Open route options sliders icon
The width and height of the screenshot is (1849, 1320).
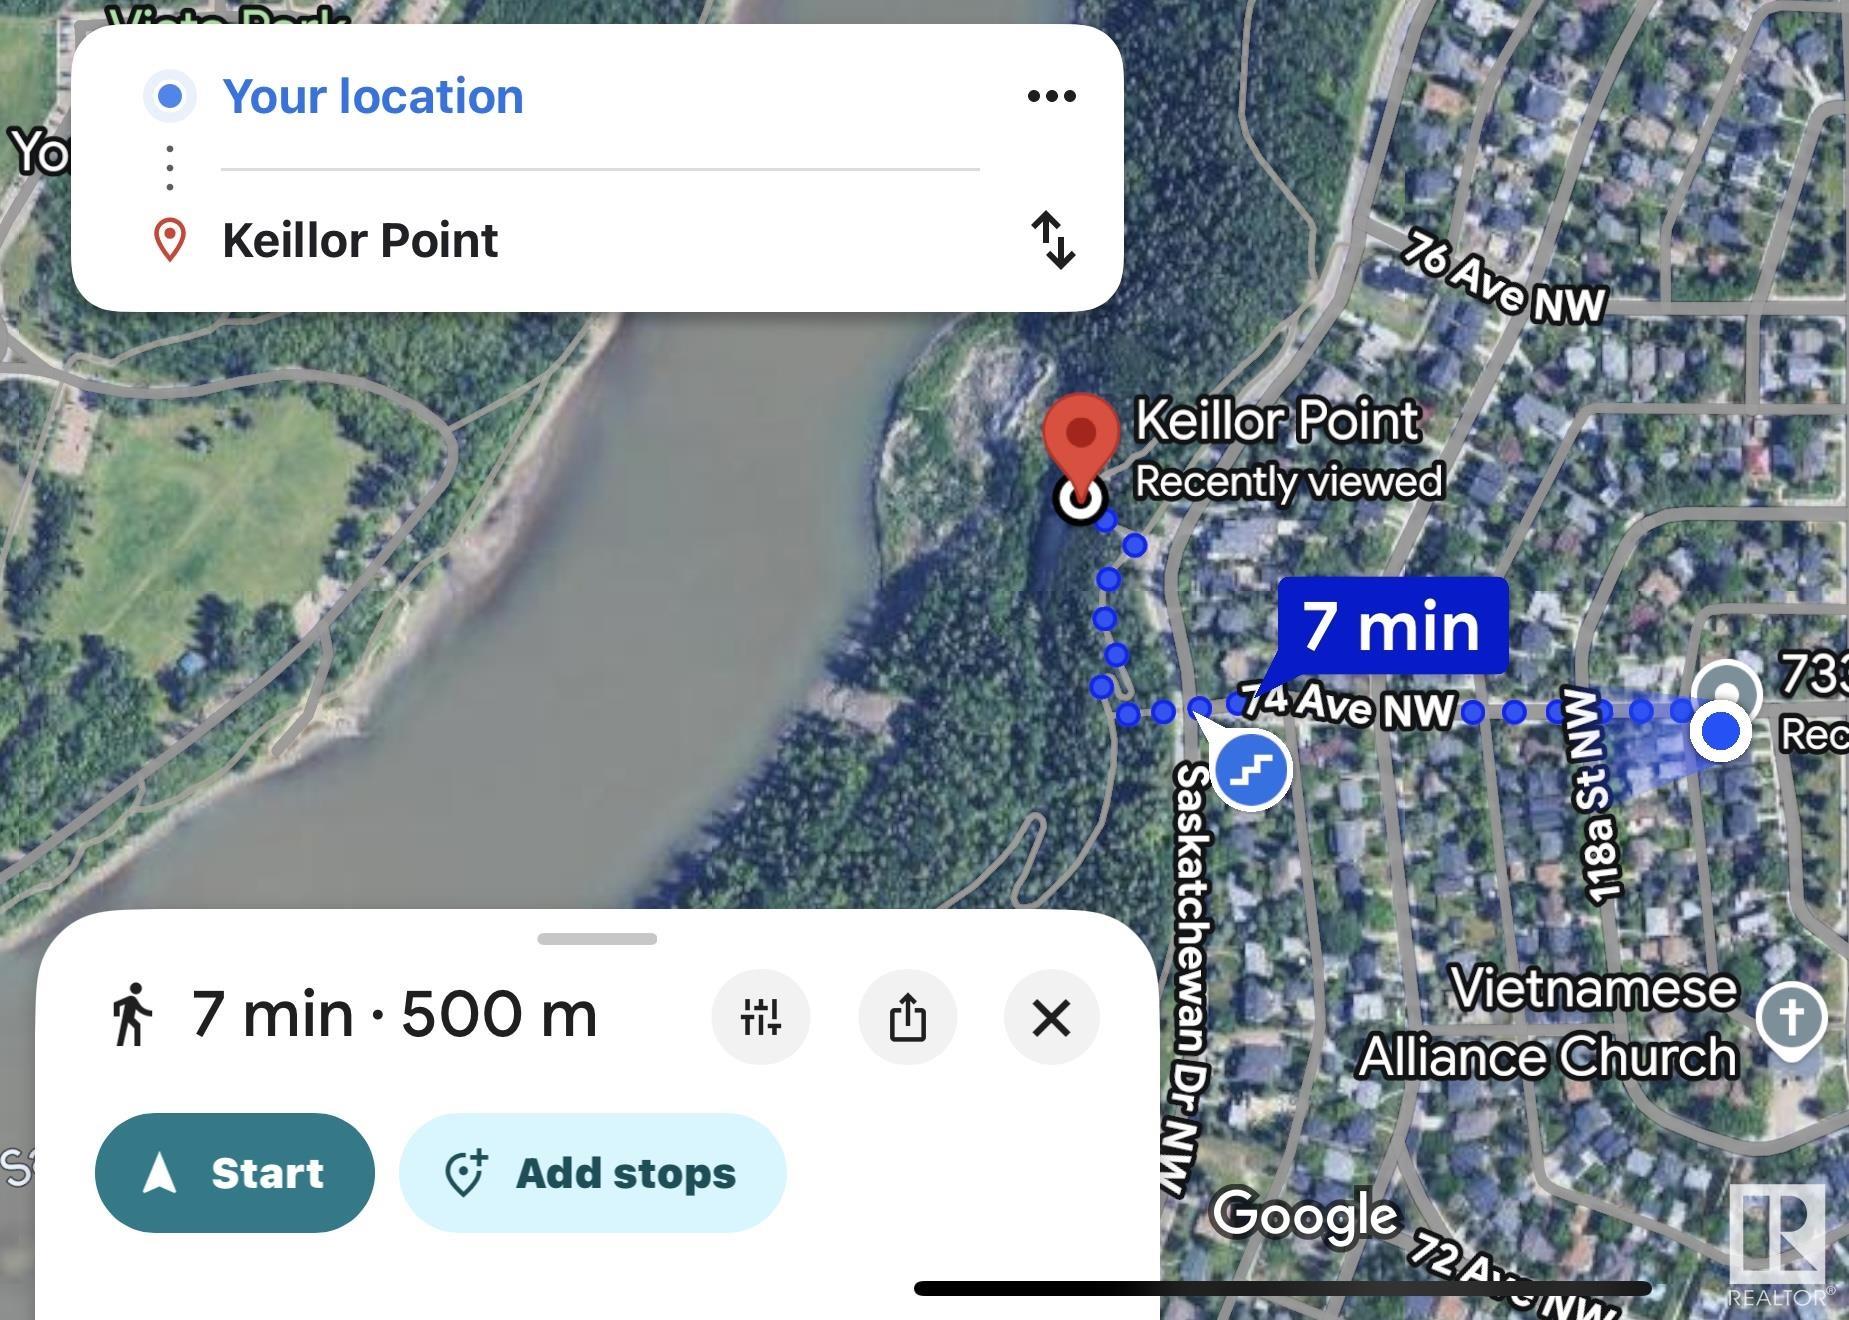(x=761, y=1017)
